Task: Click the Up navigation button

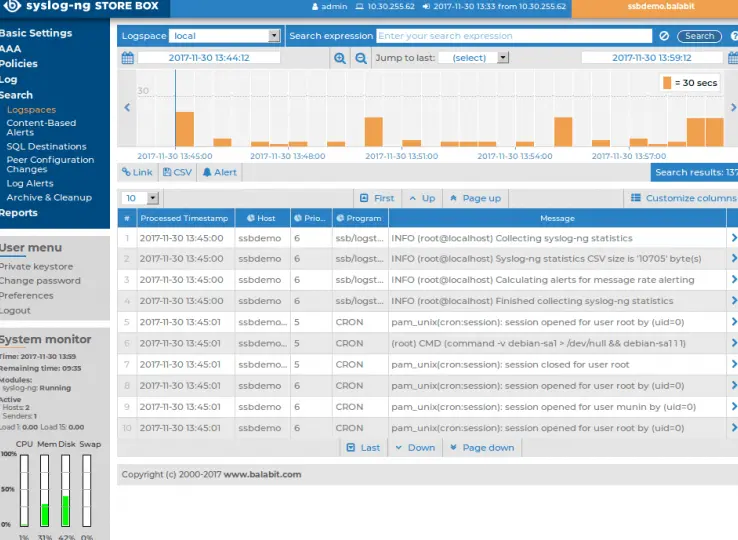Action: (422, 198)
